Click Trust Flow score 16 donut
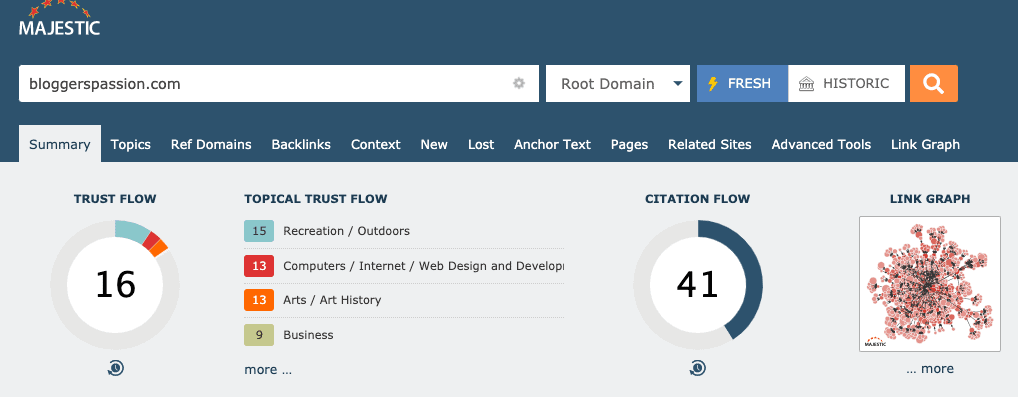 (x=115, y=284)
